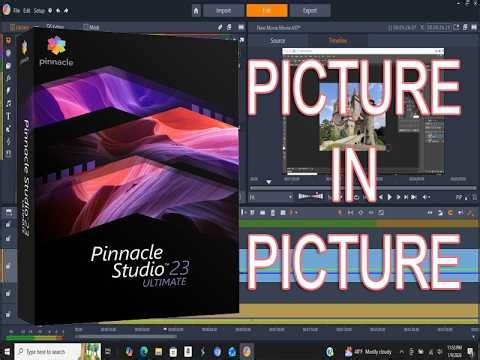The image size is (480, 360).
Task: Step one frame backward in preview
Action: coord(380,197)
